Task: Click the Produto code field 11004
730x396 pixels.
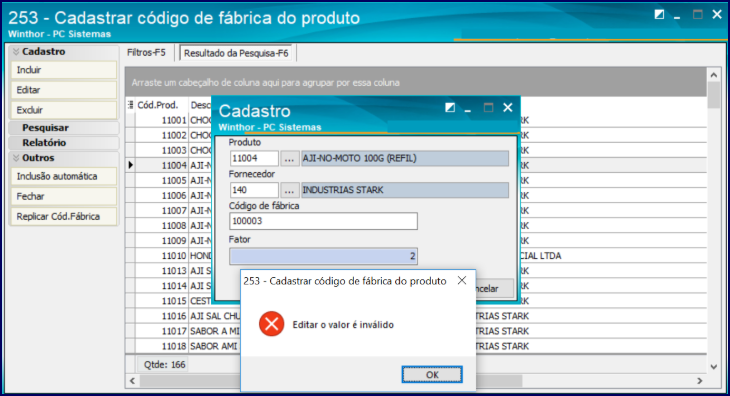Action: (254, 159)
